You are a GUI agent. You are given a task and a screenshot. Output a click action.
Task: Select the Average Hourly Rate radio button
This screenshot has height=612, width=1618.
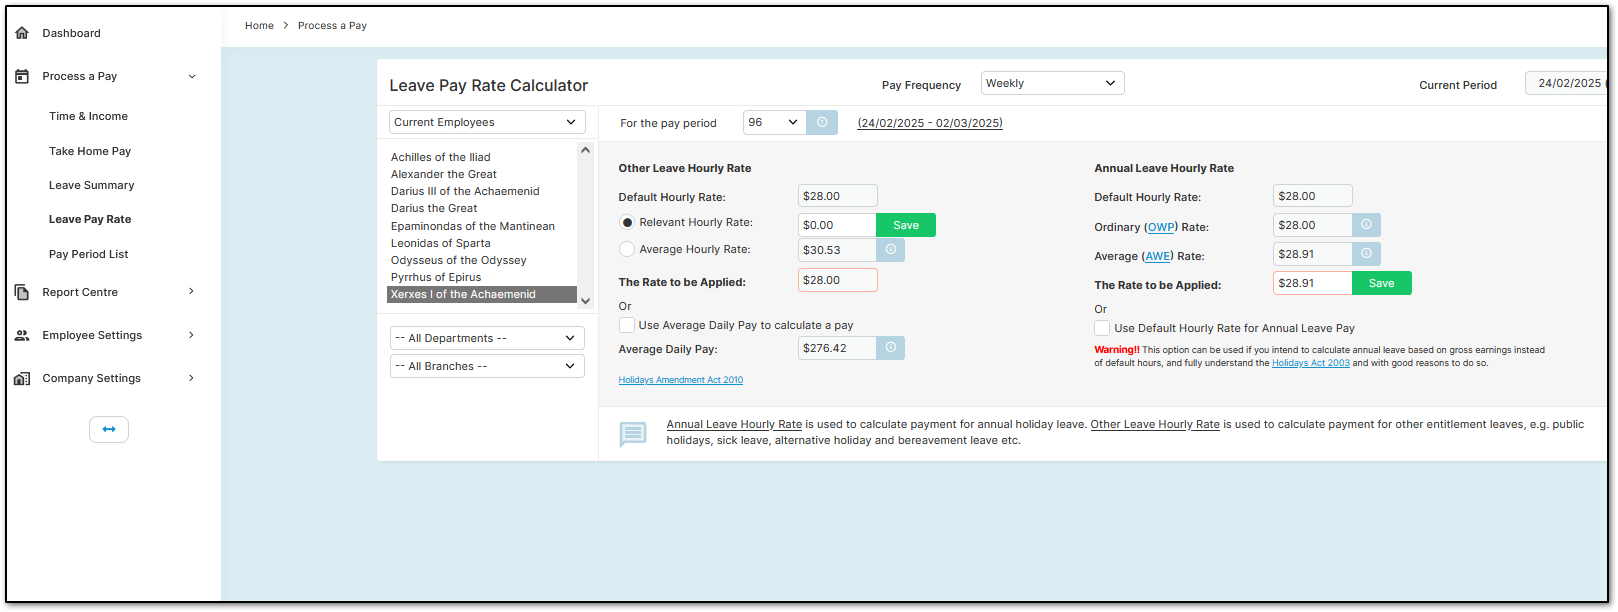[627, 249]
